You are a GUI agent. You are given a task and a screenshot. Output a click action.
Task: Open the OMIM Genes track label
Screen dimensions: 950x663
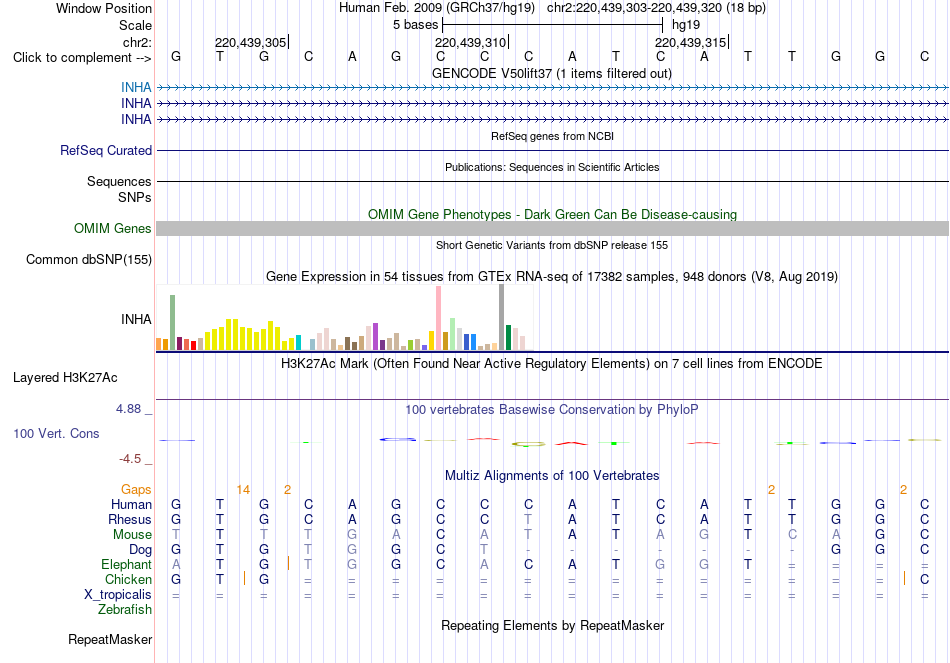(x=113, y=228)
